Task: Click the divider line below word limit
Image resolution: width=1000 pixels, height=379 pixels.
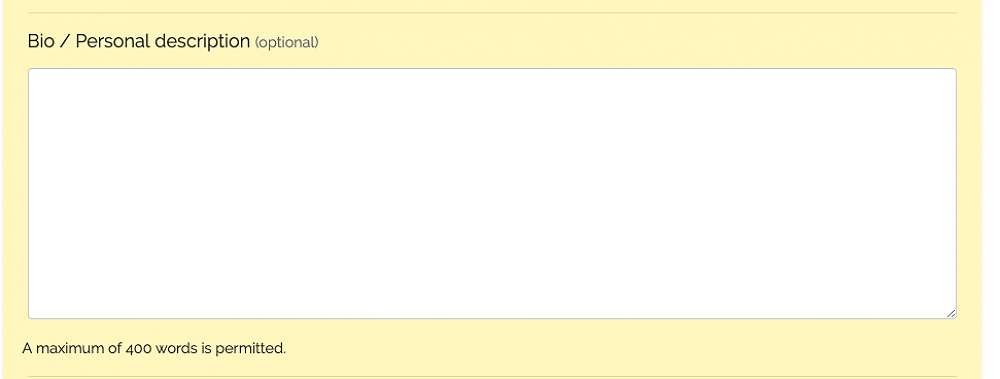Action: point(492,376)
